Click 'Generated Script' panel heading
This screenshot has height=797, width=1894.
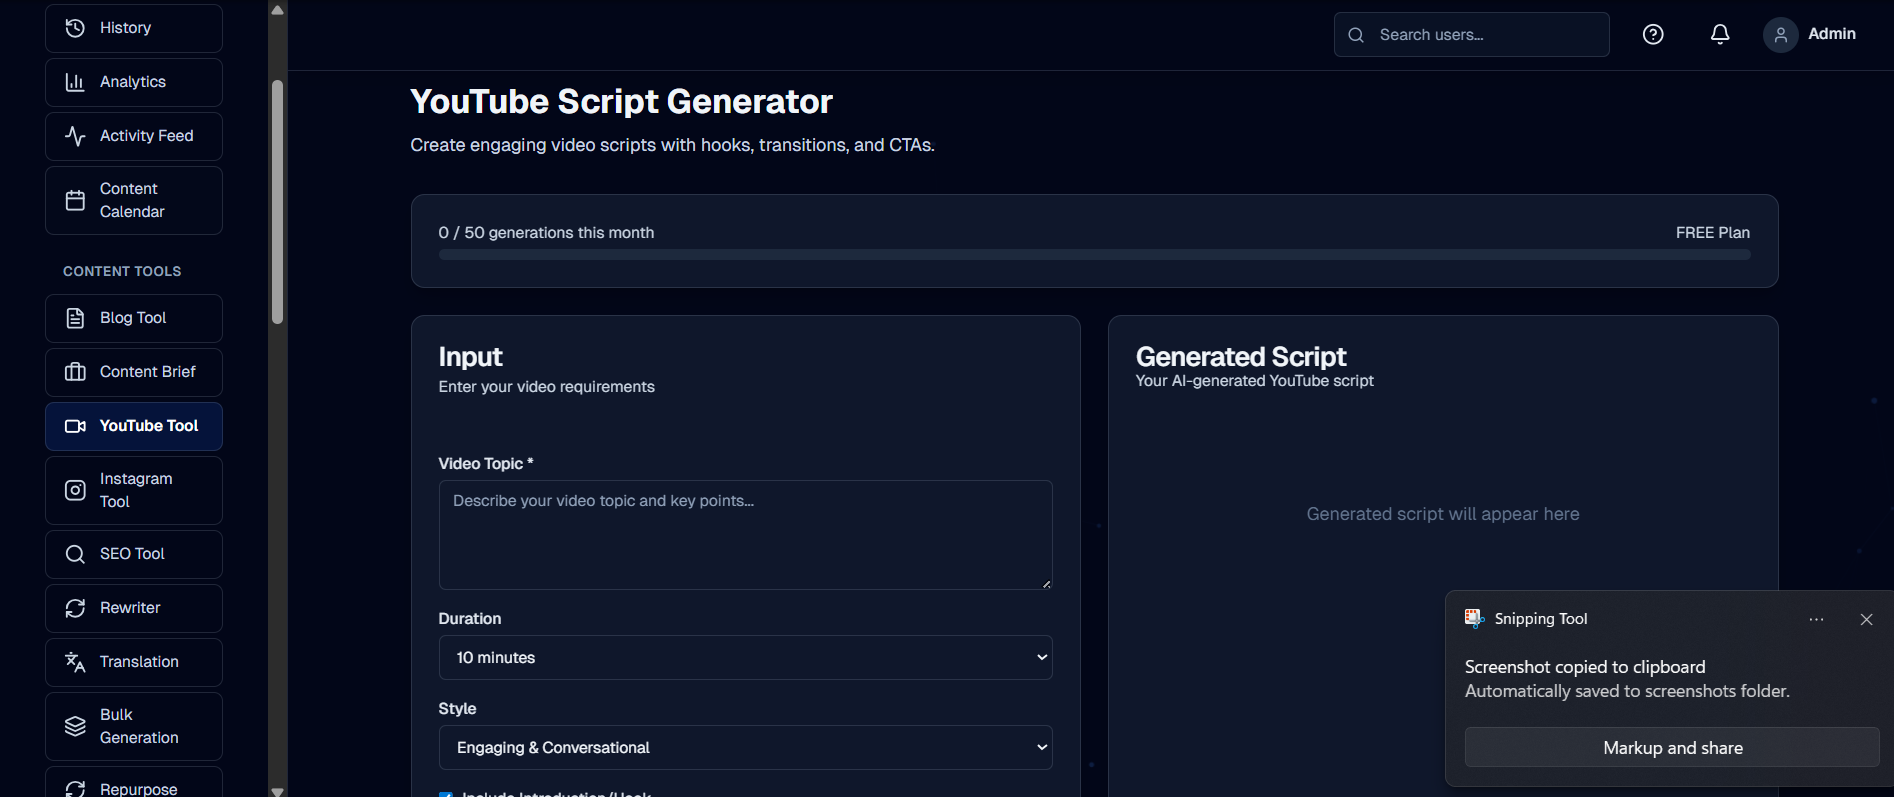(x=1241, y=357)
